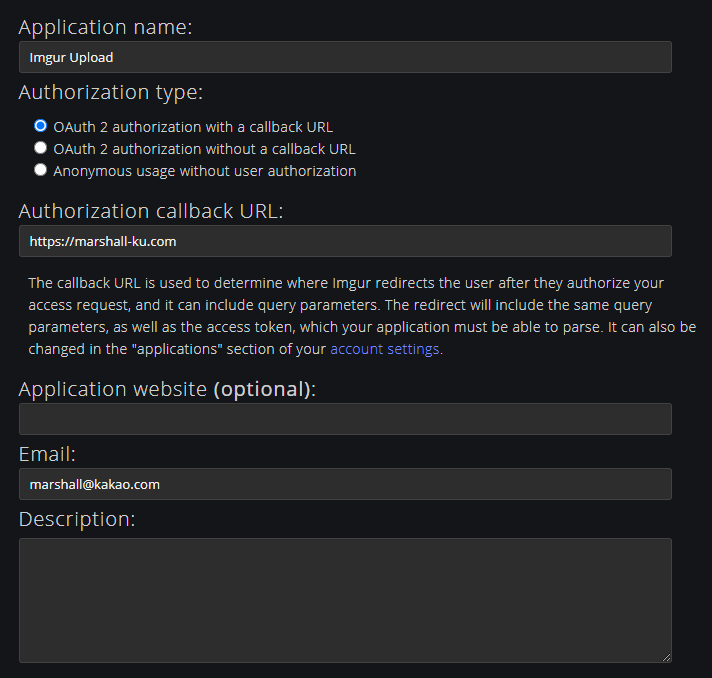The image size is (712, 678).
Task: Click inside the Description text area
Action: pos(345,600)
